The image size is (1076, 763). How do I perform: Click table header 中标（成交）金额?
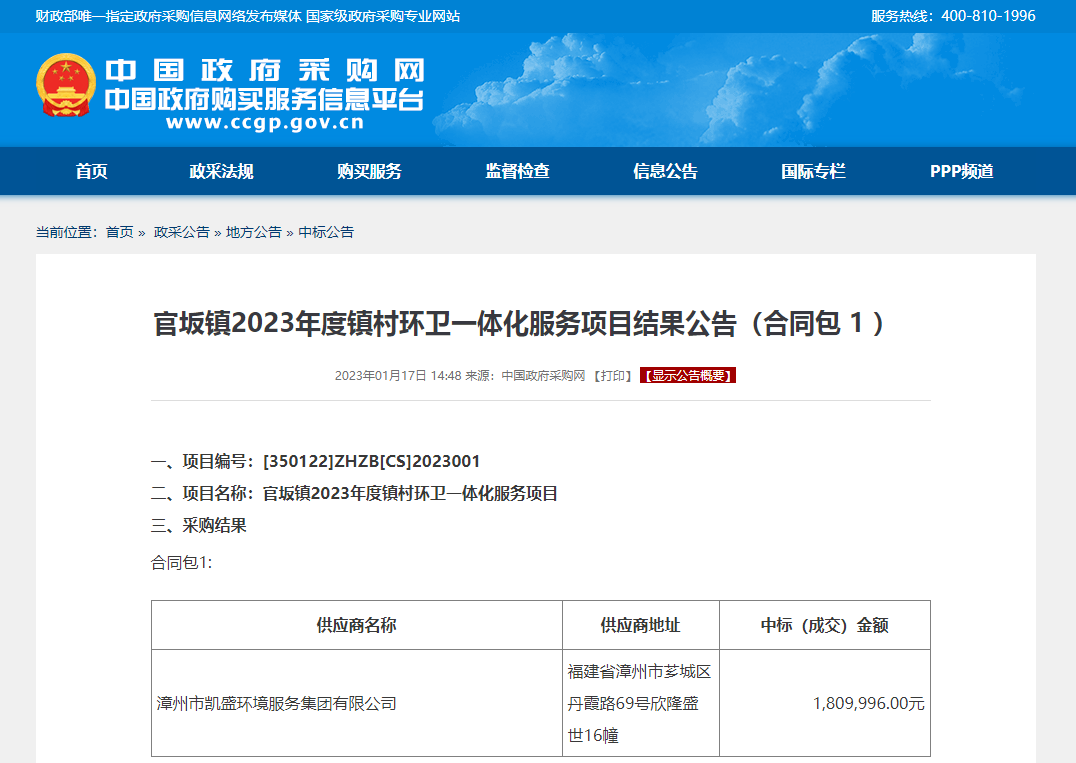[825, 625]
